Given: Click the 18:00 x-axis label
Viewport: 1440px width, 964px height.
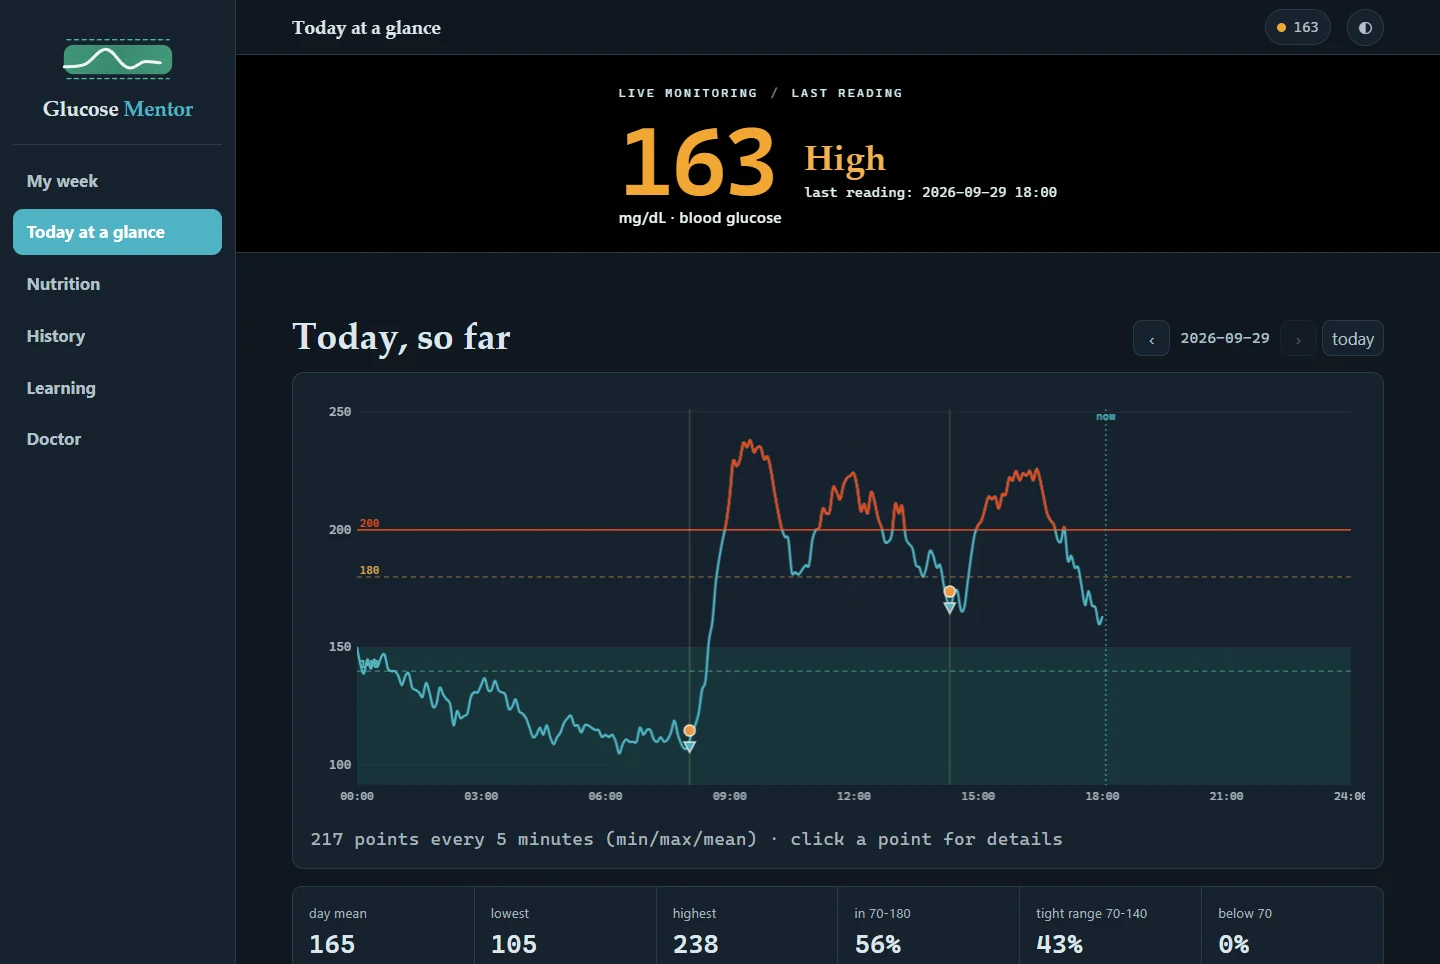Looking at the screenshot, I should coord(1102,796).
